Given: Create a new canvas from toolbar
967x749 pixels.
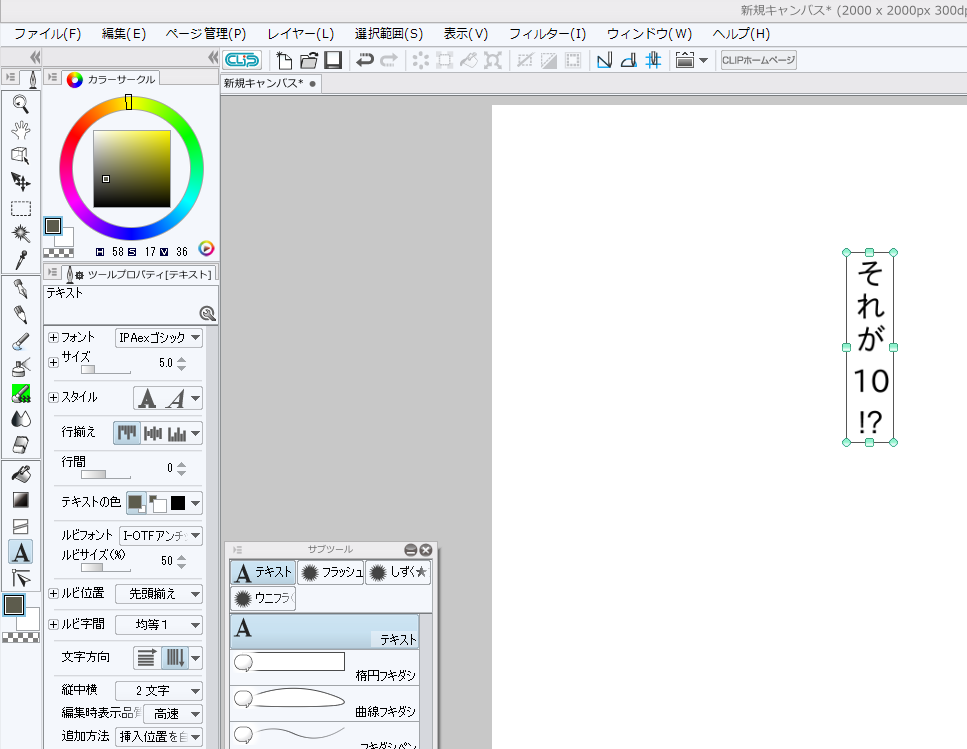Looking at the screenshot, I should pos(285,60).
